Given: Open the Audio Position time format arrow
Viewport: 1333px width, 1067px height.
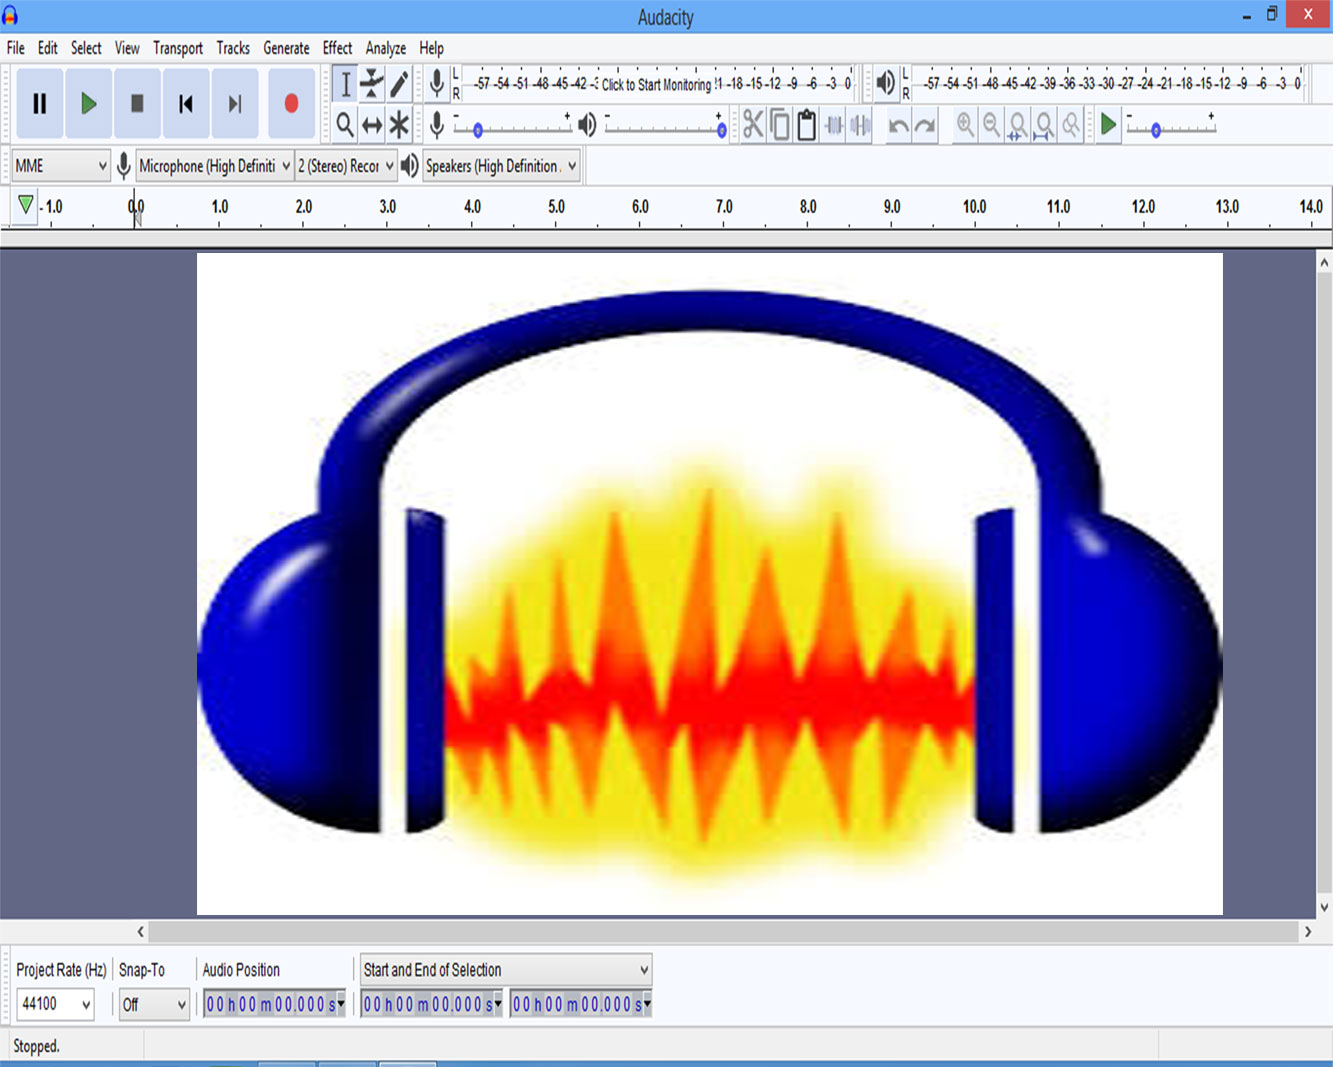Looking at the screenshot, I should click(341, 1003).
